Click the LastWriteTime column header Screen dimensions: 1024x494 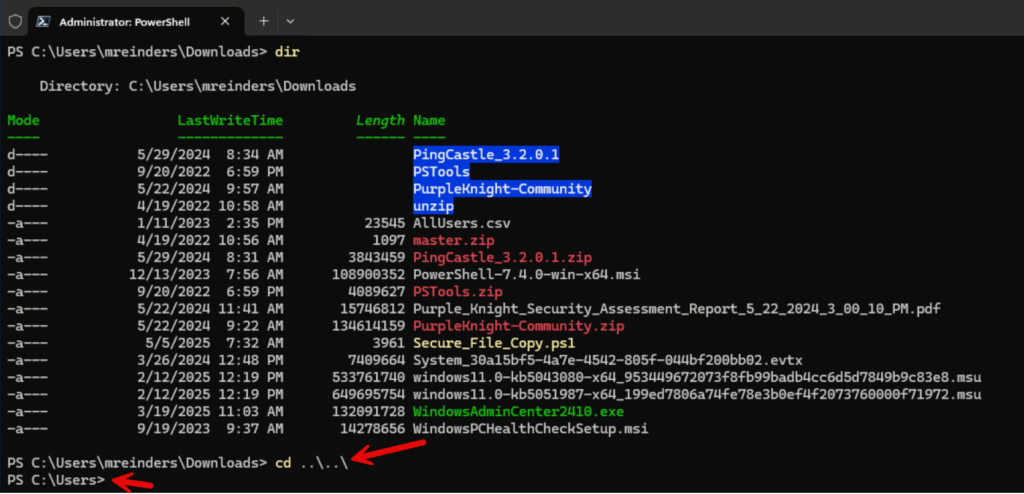pos(231,120)
